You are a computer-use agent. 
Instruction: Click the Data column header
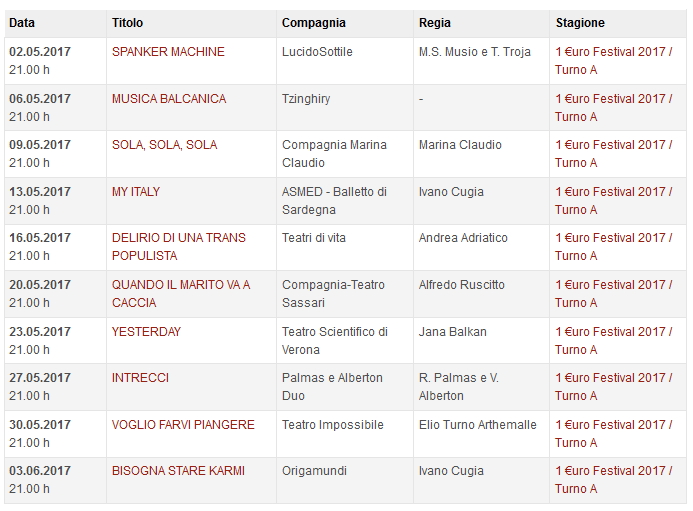coord(21,23)
